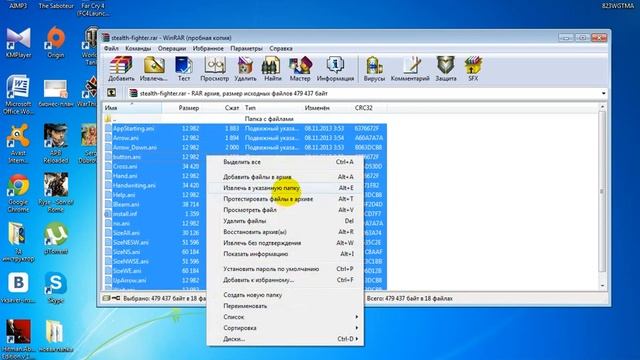Screen dimensions: 640x360
Task: Choose Извлечь в указанную папку
Action: [285, 188]
